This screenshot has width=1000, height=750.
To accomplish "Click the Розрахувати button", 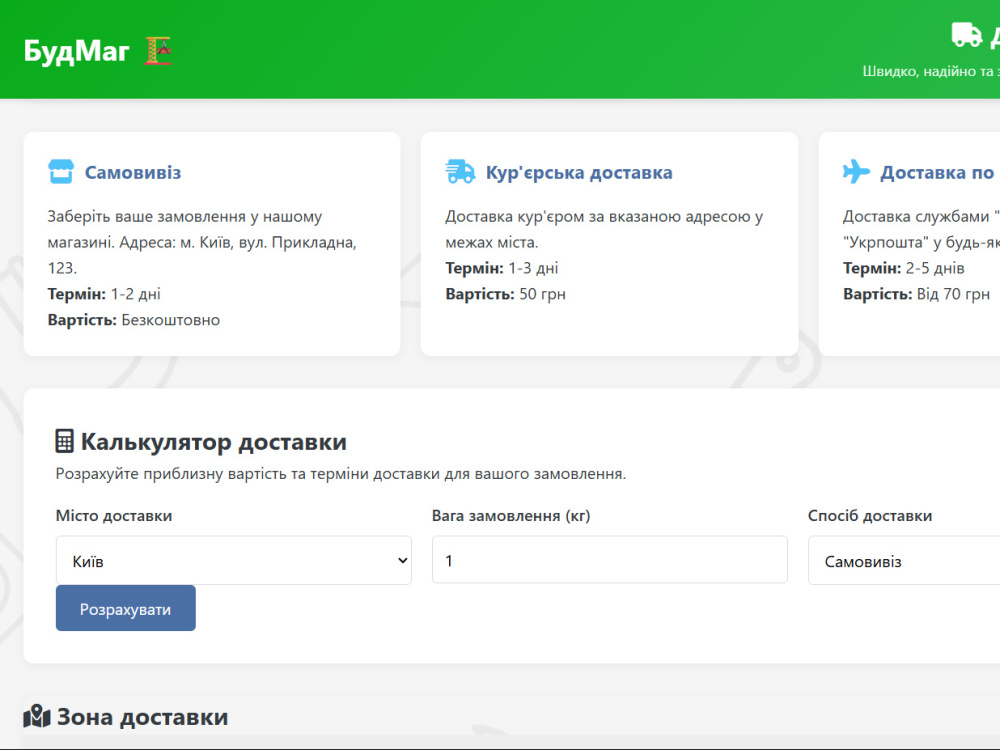I will 126,608.
